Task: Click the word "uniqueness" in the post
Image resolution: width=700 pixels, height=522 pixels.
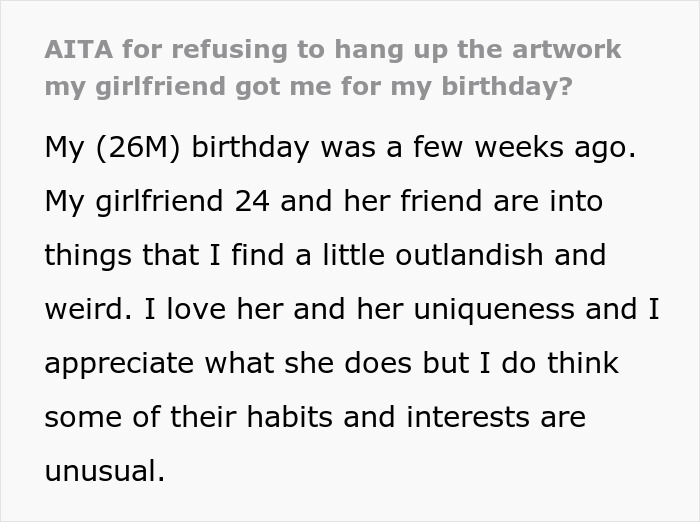Action: [494, 309]
